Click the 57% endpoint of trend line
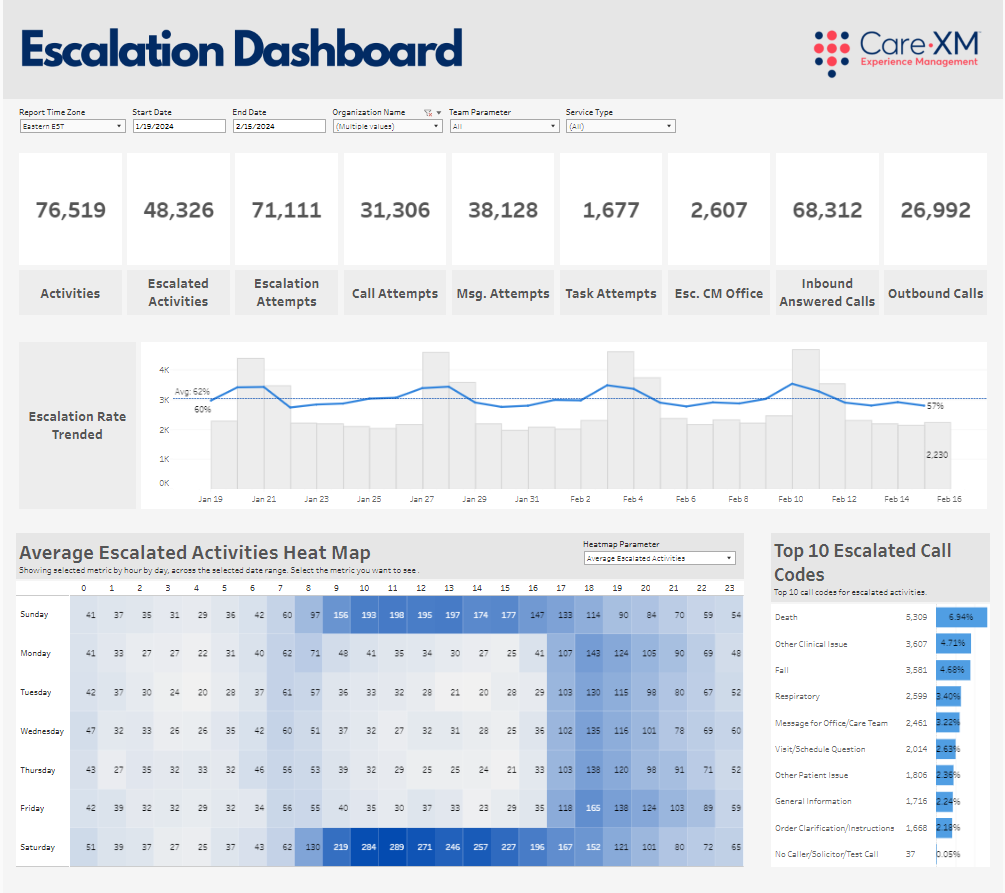Image resolution: width=1005 pixels, height=893 pixels. [x=924, y=406]
